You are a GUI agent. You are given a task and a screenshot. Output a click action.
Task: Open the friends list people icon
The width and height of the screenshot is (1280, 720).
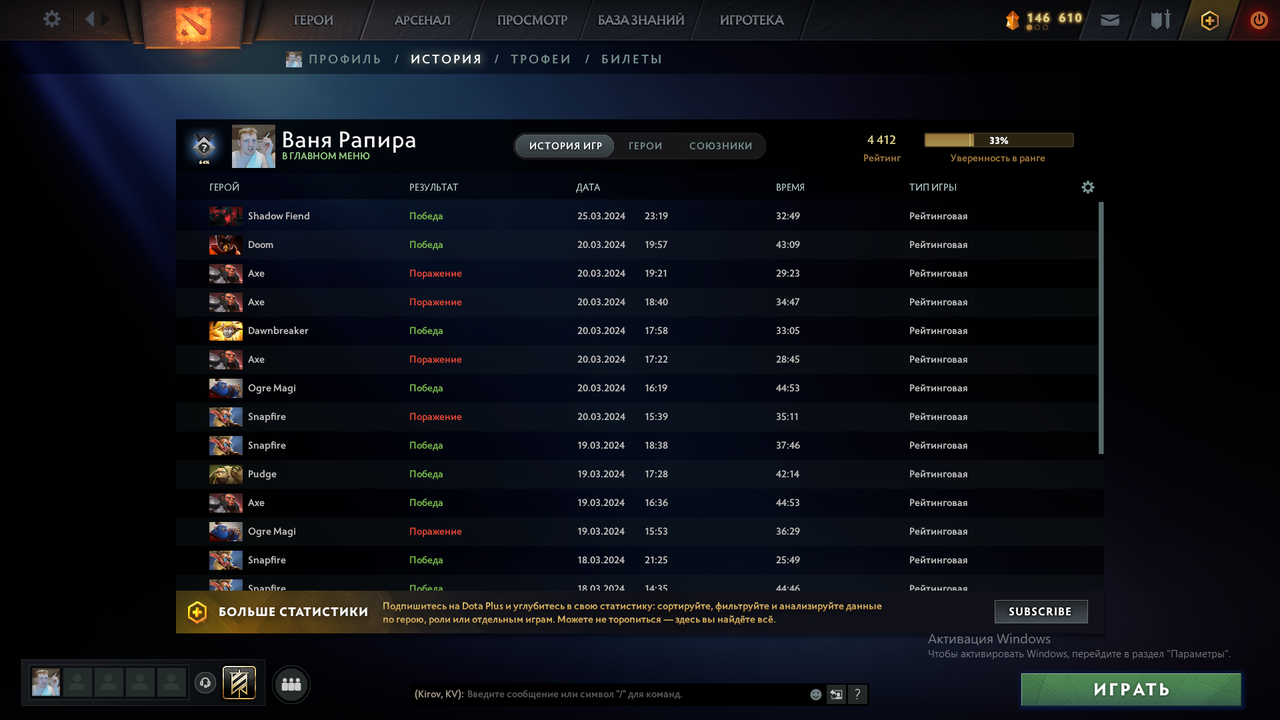click(291, 685)
